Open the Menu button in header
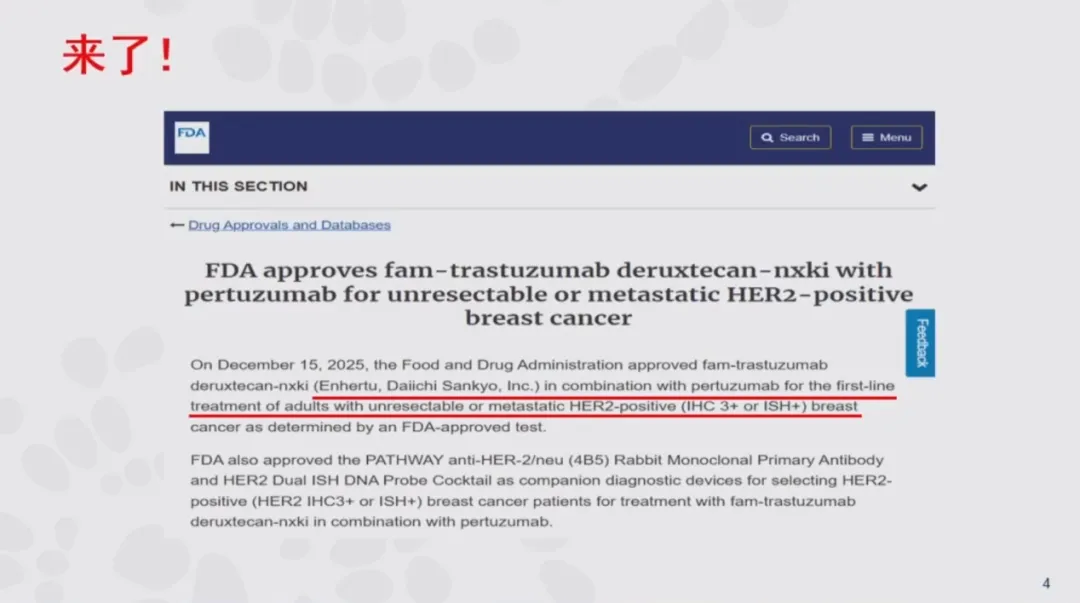Viewport: 1080px width, 603px height. (x=886, y=137)
